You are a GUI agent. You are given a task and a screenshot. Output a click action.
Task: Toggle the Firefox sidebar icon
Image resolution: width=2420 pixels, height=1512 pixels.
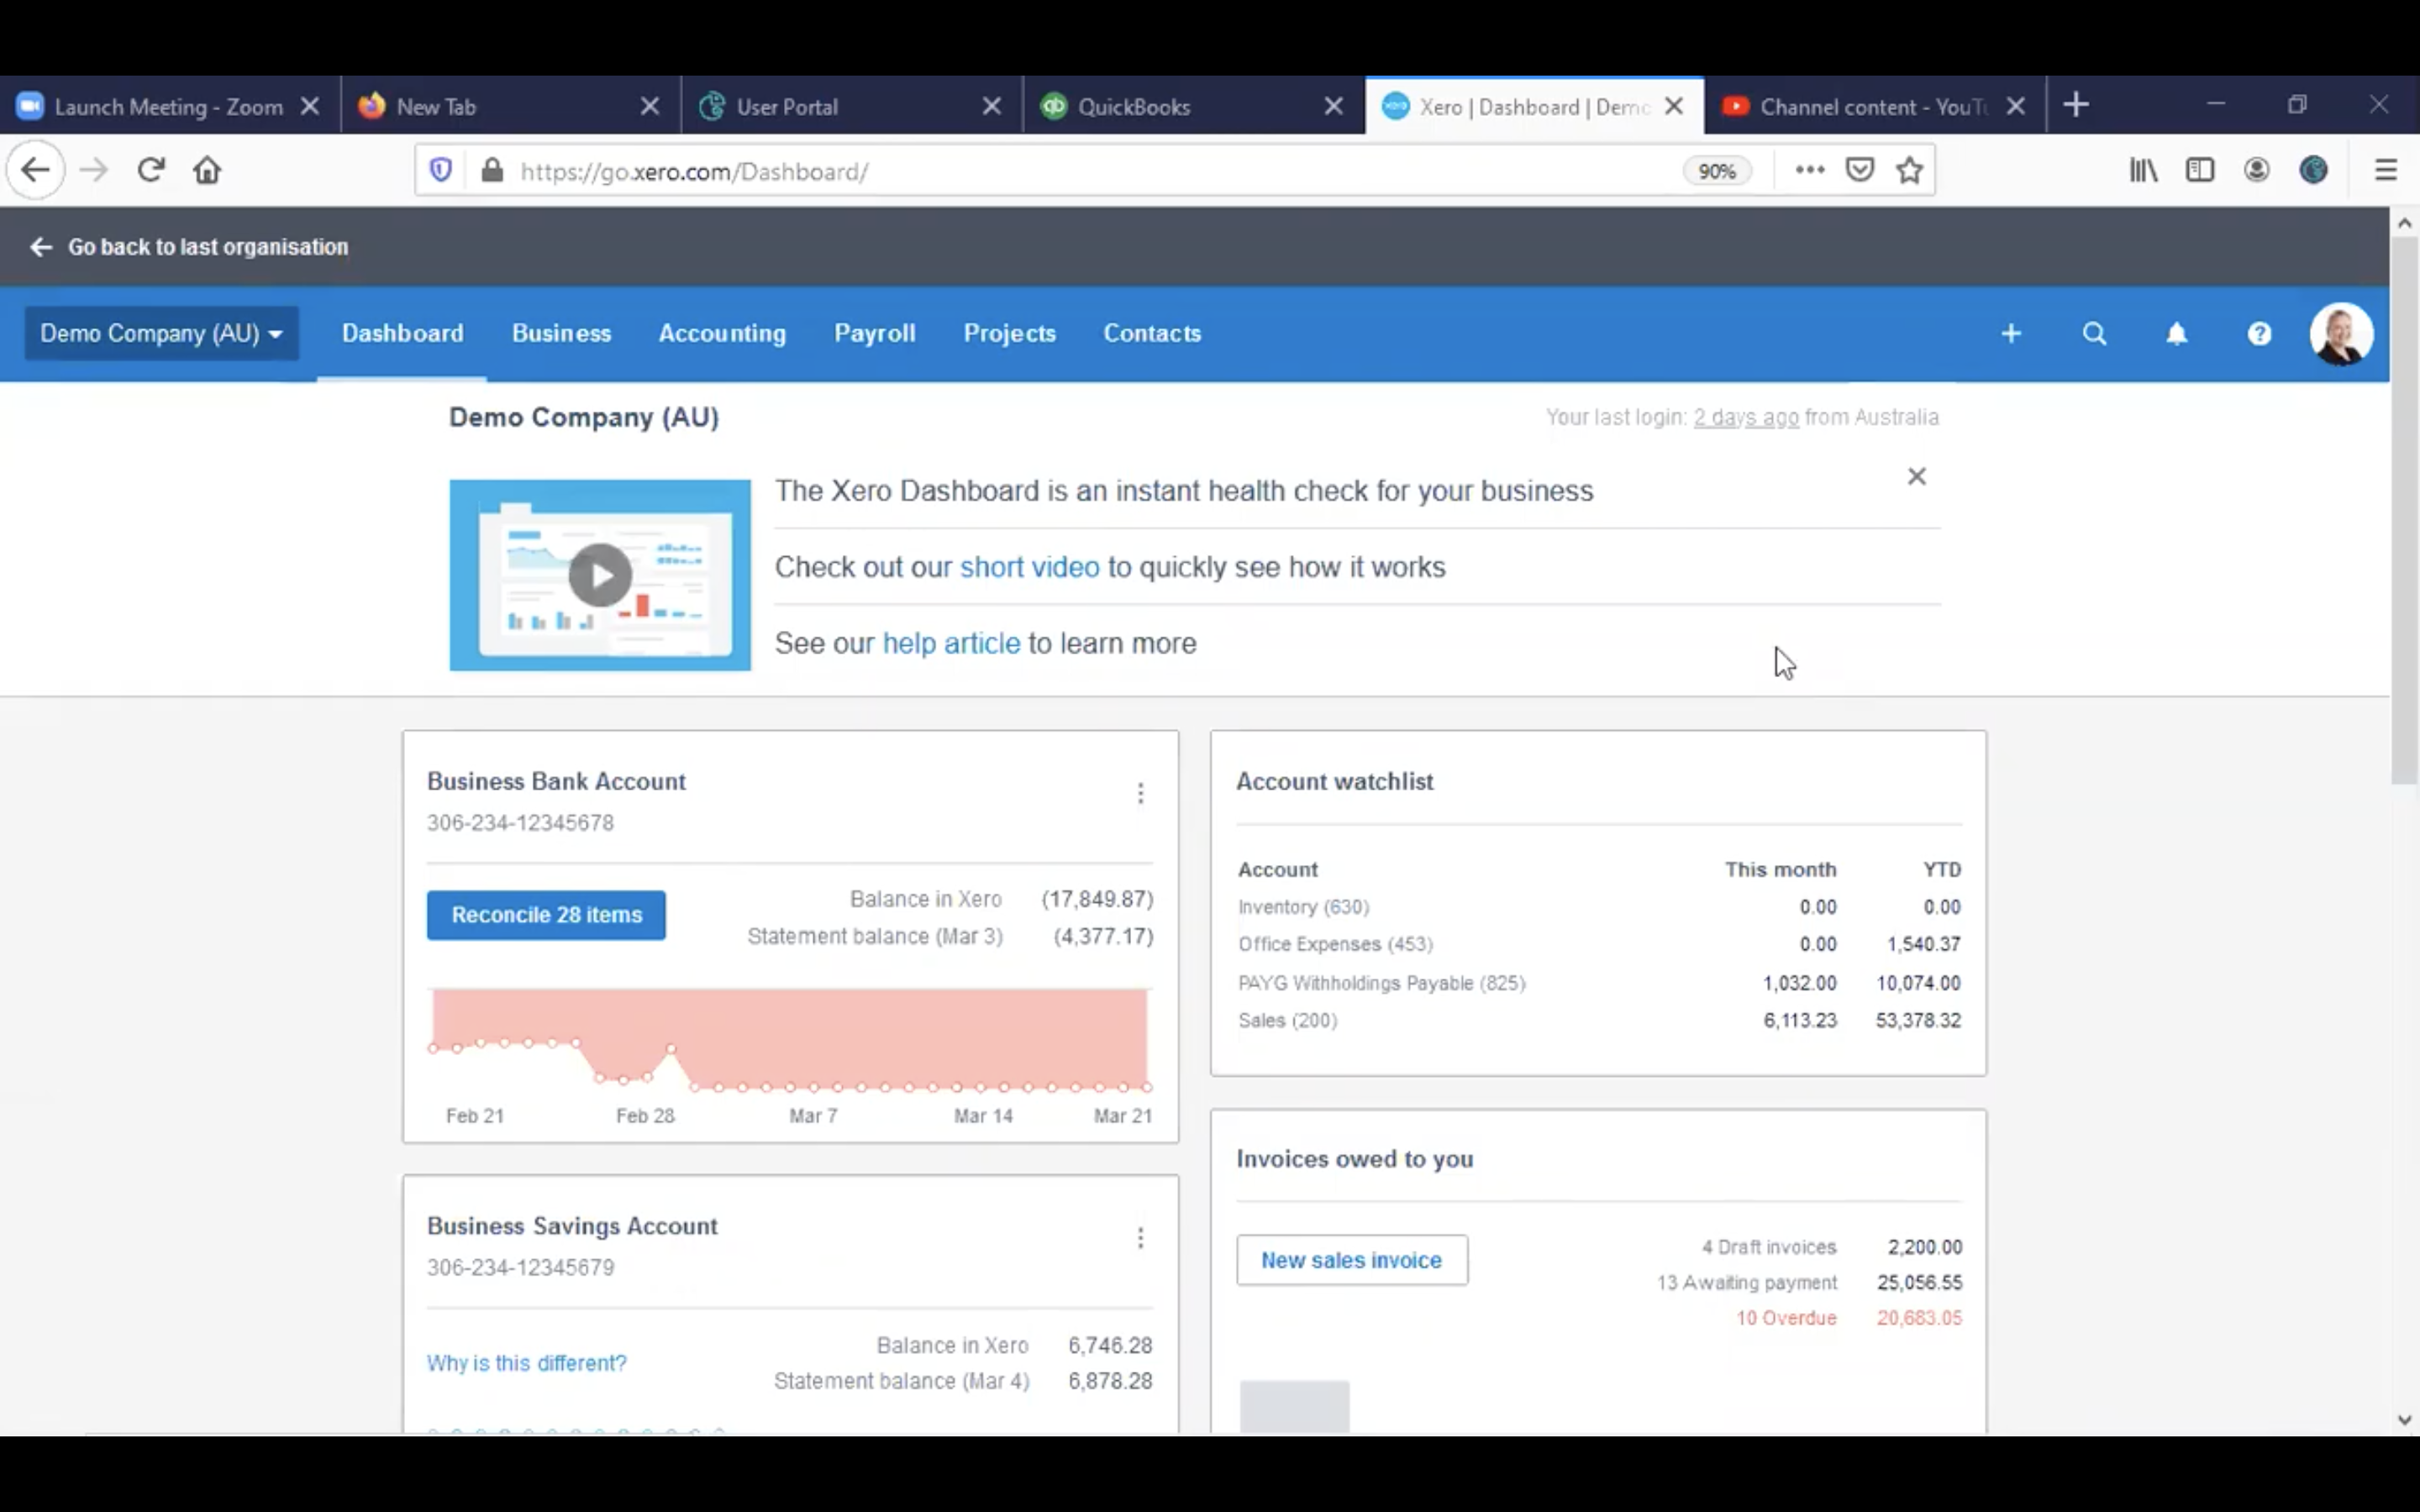[2200, 170]
